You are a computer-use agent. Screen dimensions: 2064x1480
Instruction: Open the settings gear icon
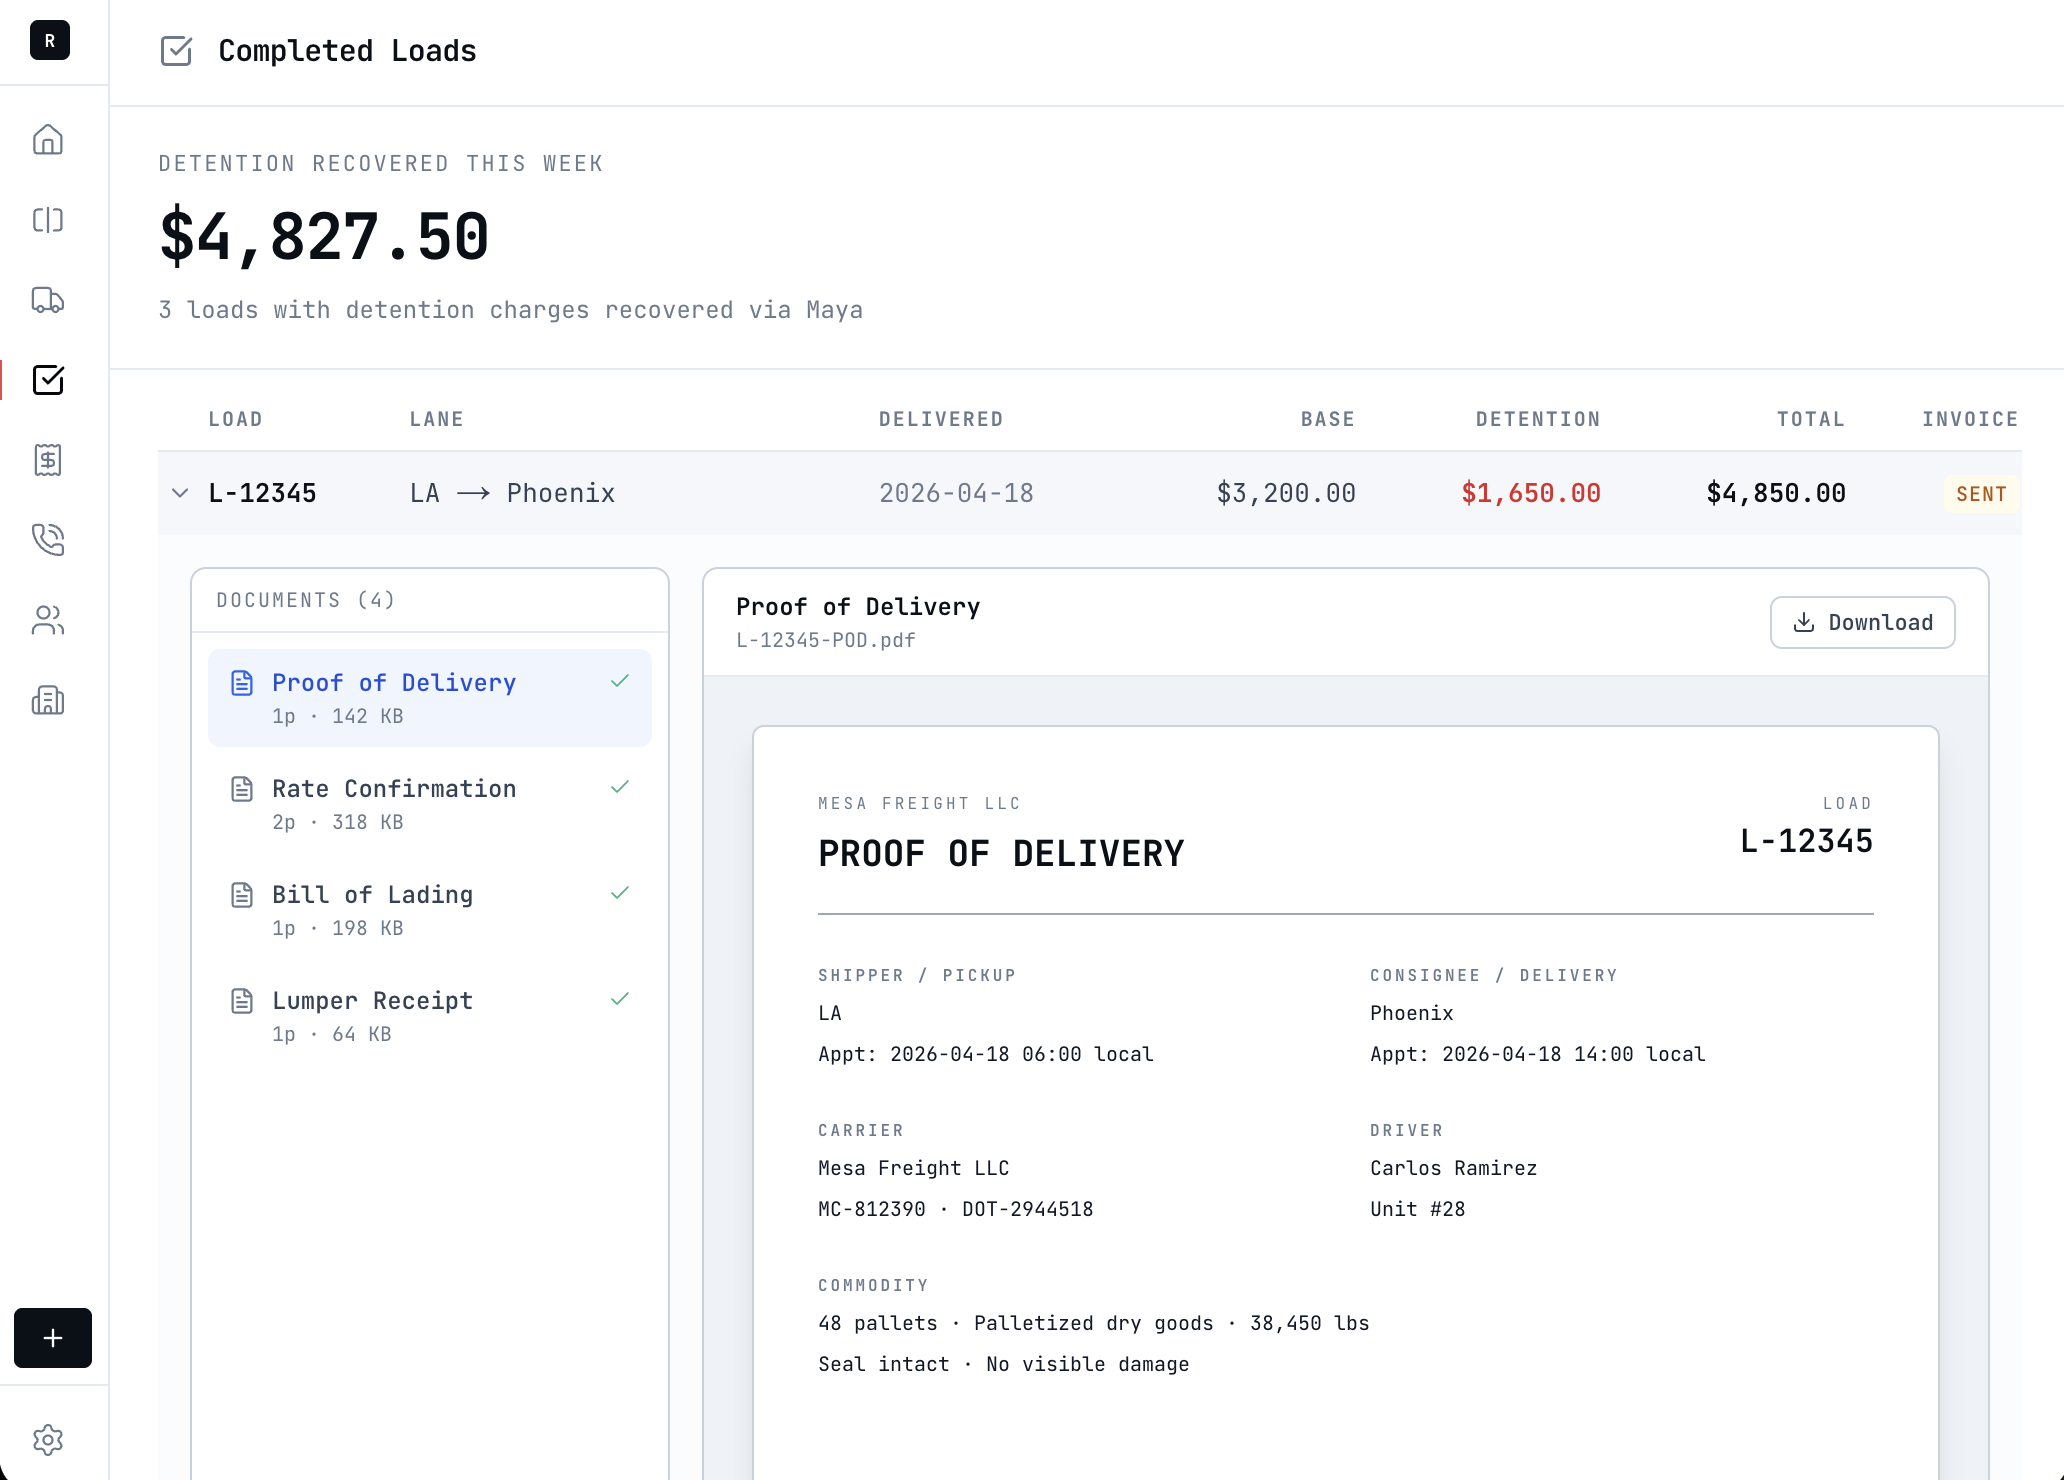(48, 1440)
